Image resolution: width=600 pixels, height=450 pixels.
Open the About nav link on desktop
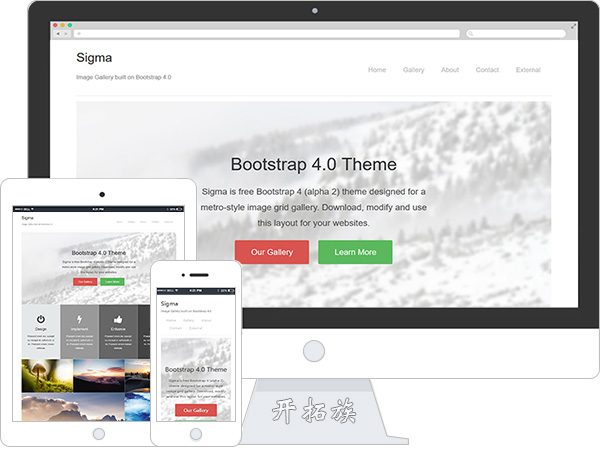pyautogui.click(x=450, y=70)
